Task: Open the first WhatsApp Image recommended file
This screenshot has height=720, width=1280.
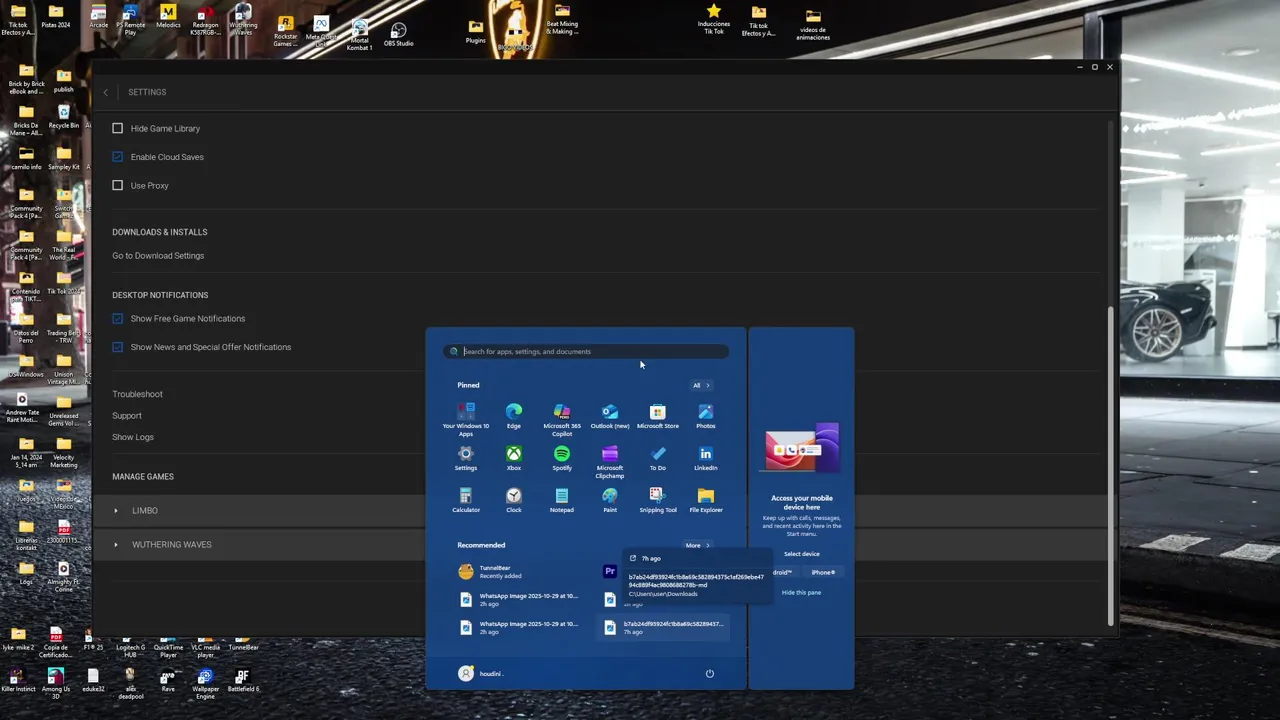Action: pos(520,600)
